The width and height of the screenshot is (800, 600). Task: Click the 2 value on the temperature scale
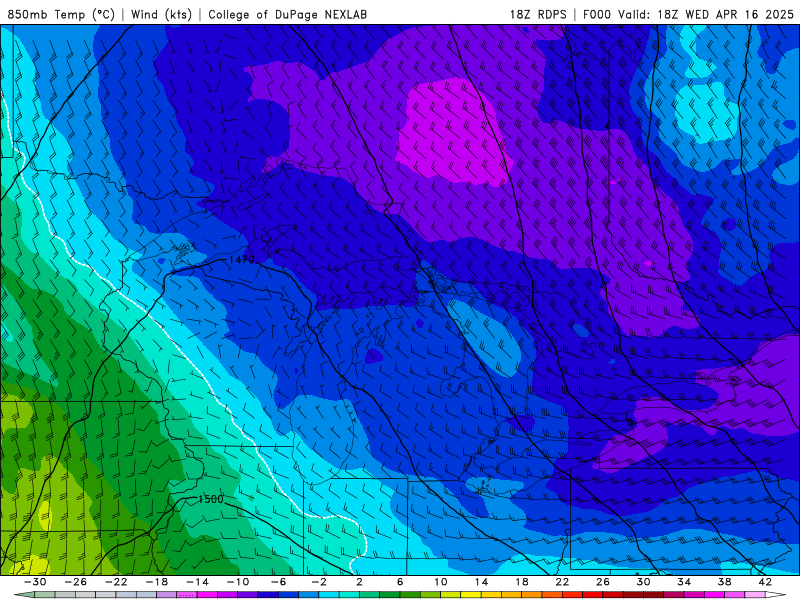click(x=359, y=582)
